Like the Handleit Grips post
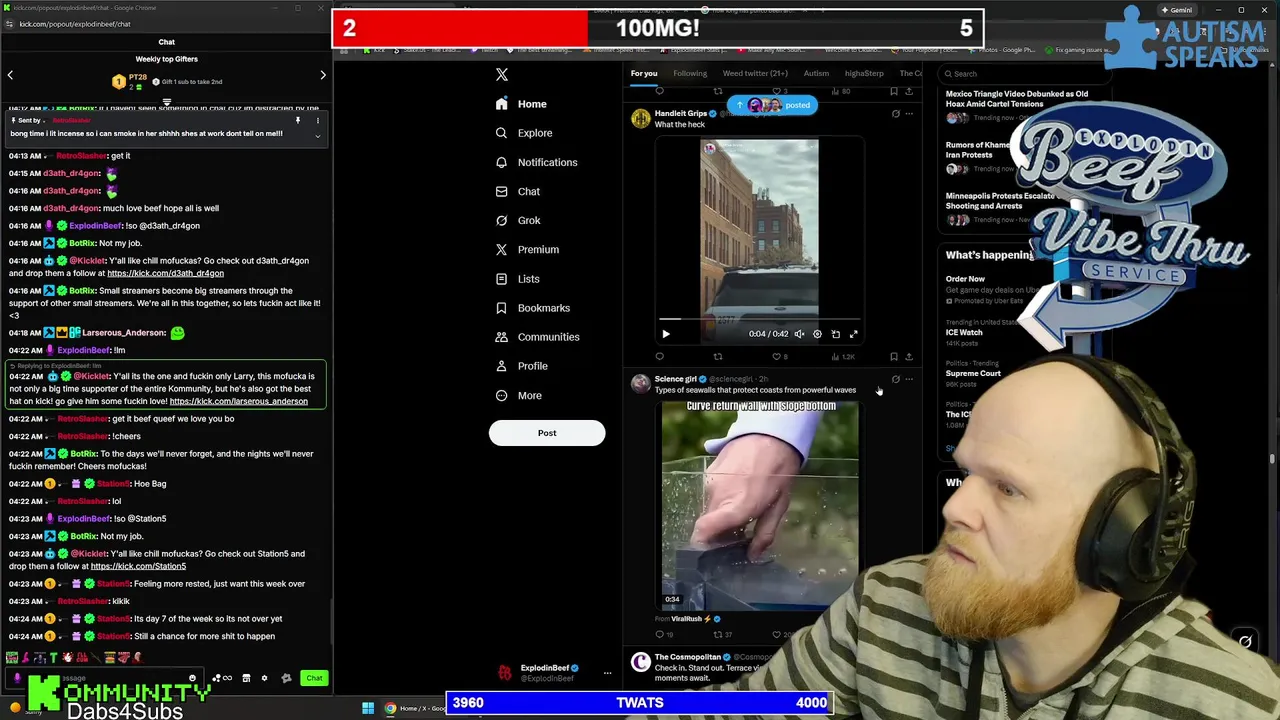The width and height of the screenshot is (1280, 720). pyautogui.click(x=779, y=356)
